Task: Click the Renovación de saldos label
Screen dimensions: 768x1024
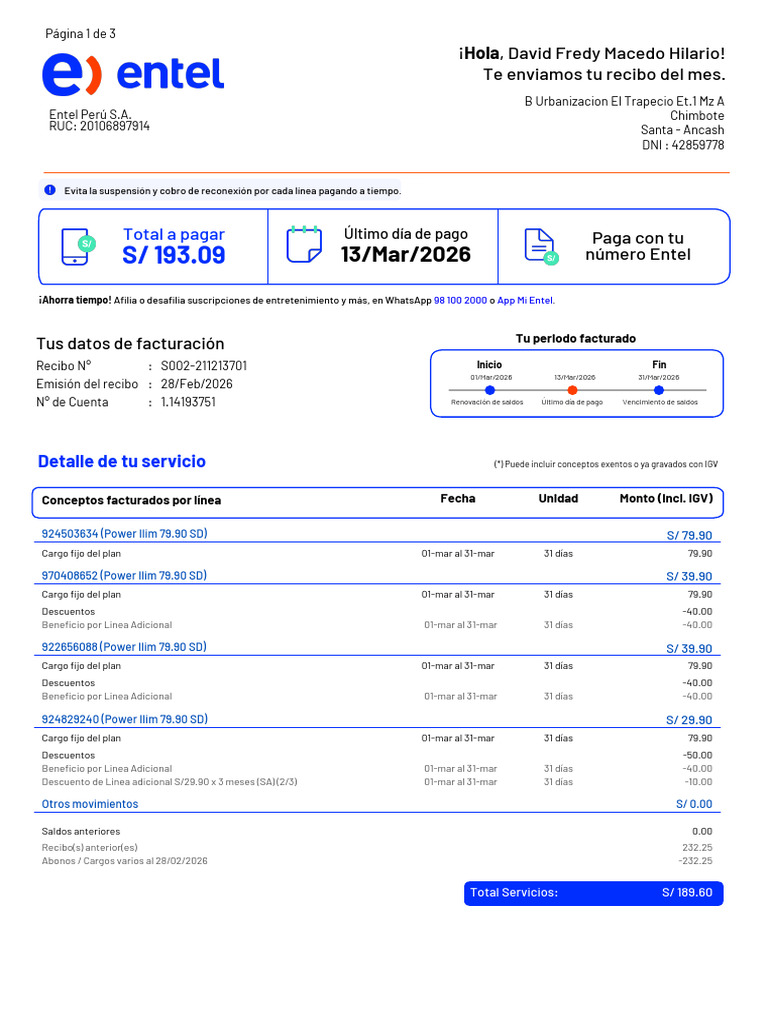Action: click(x=487, y=402)
